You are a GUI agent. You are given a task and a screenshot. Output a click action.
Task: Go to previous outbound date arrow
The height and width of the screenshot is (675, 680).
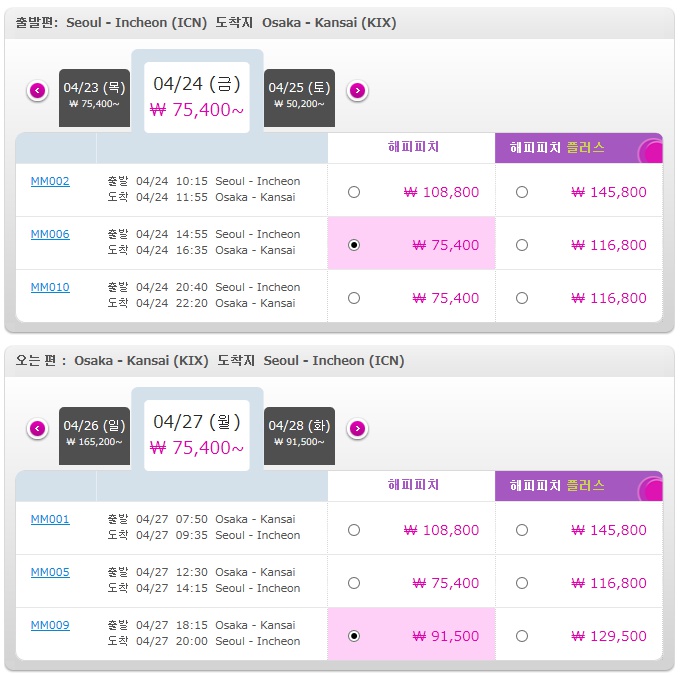tap(38, 91)
